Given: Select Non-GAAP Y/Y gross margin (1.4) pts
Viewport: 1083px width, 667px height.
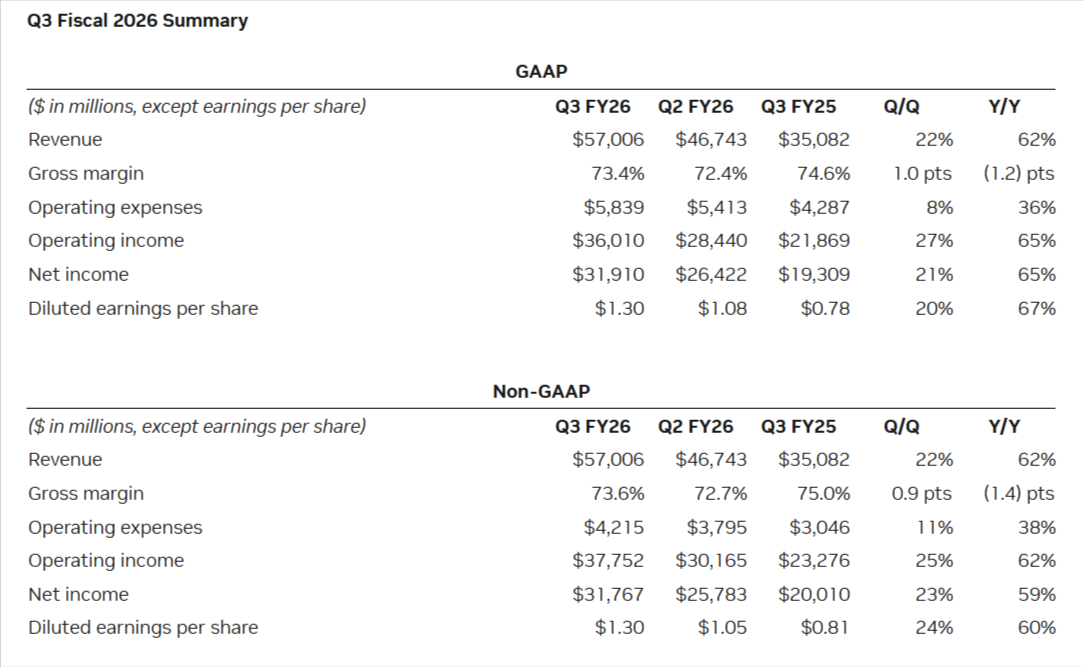Looking at the screenshot, I should tap(1018, 493).
